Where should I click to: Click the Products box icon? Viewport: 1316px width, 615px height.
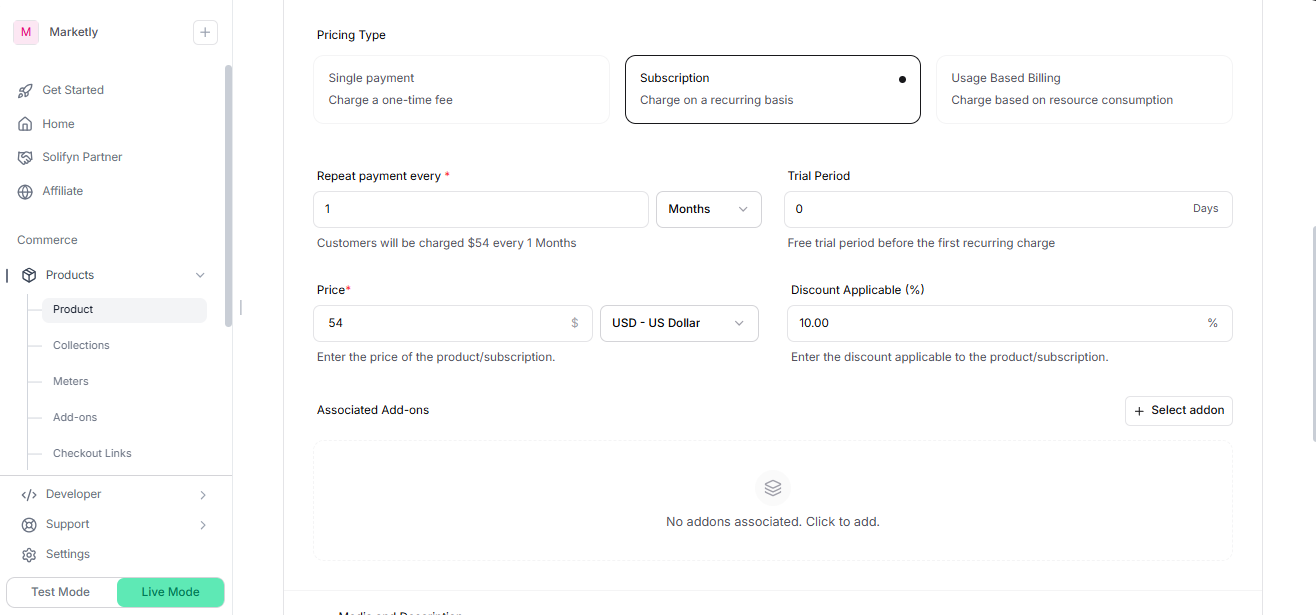point(29,275)
